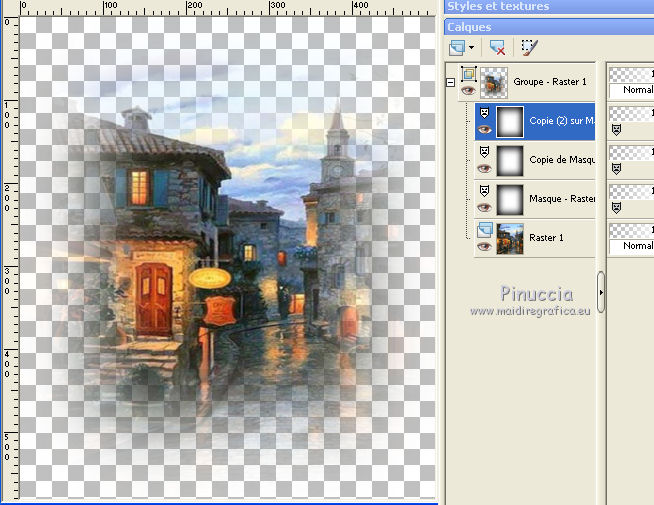Toggle visibility of Masque - Raster layer
This screenshot has height=505, width=654.
[x=484, y=207]
